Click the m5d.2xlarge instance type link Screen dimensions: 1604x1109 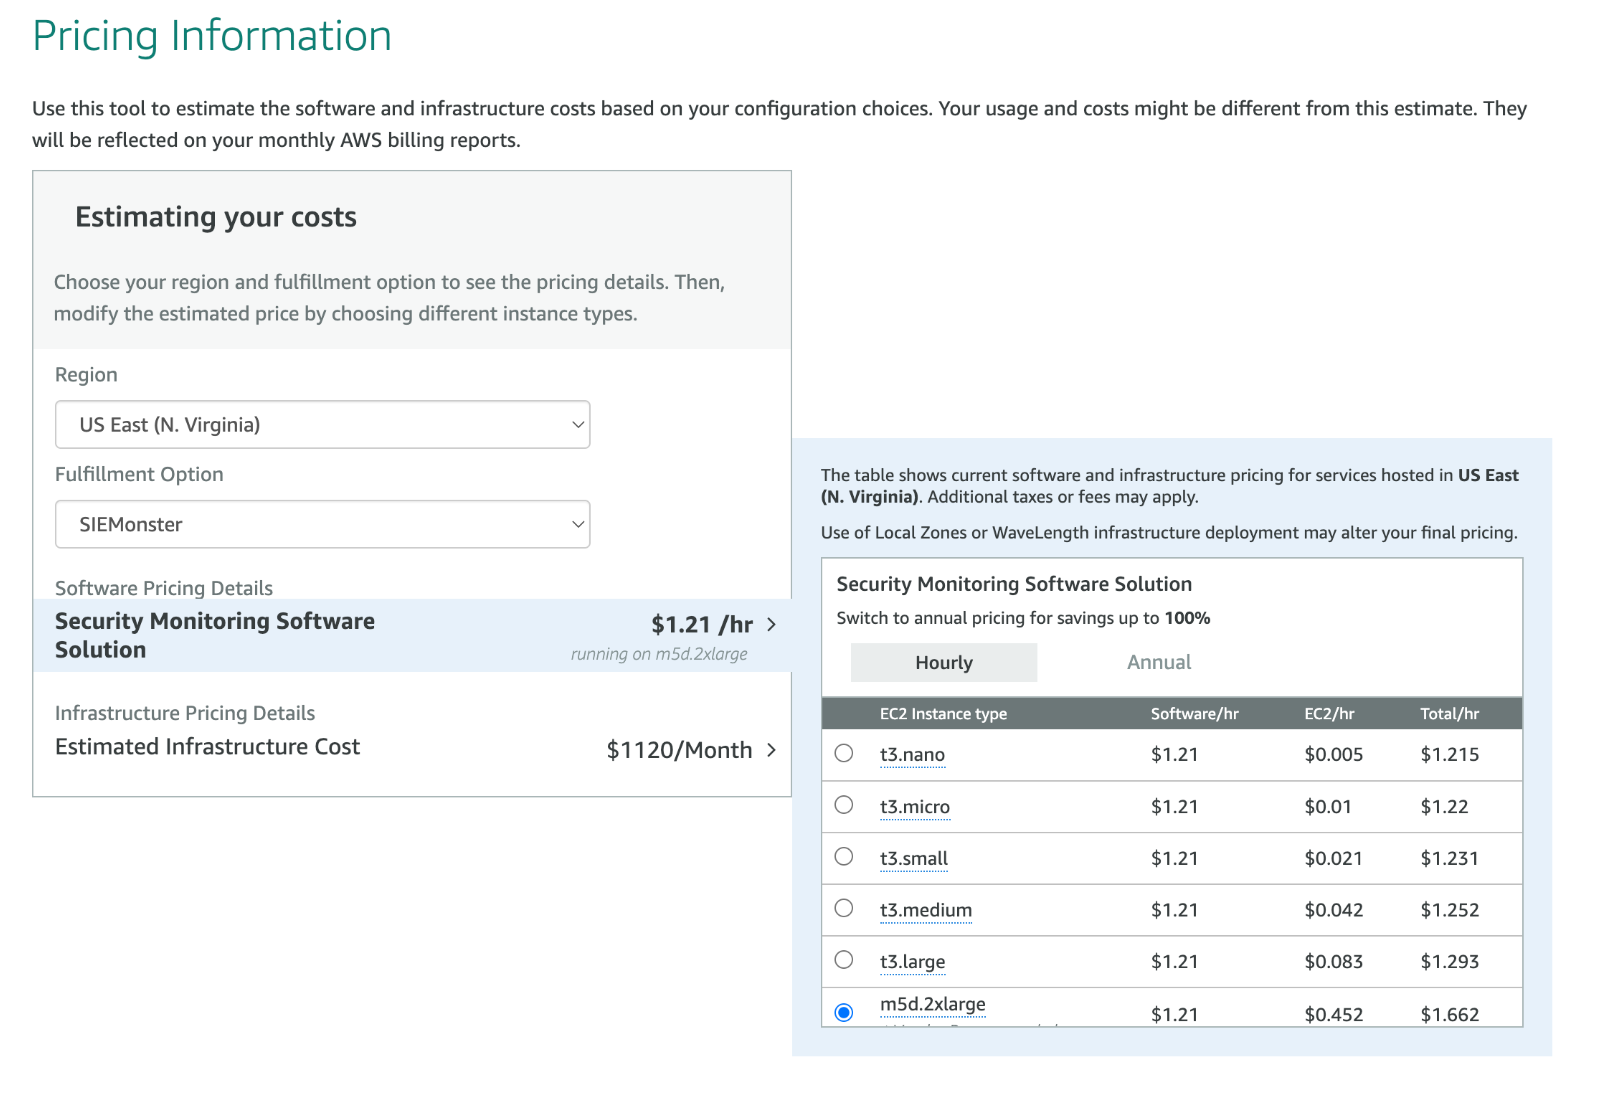point(932,1005)
